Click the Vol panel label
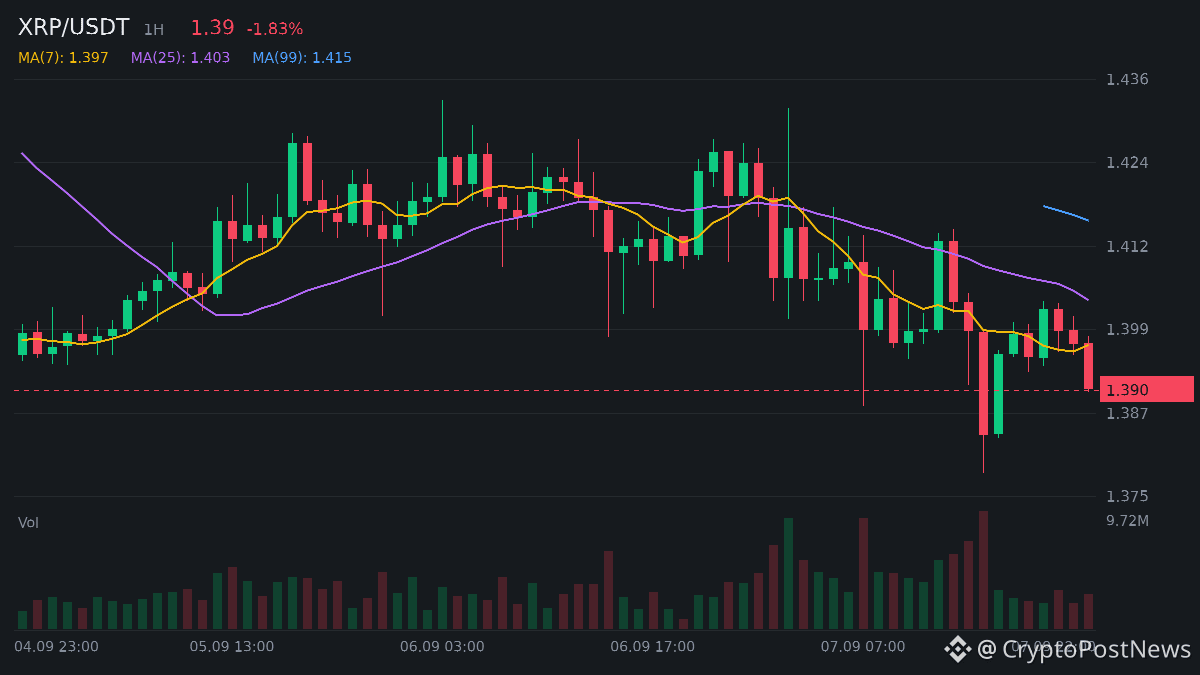The width and height of the screenshot is (1200, 675). pyautogui.click(x=28, y=523)
